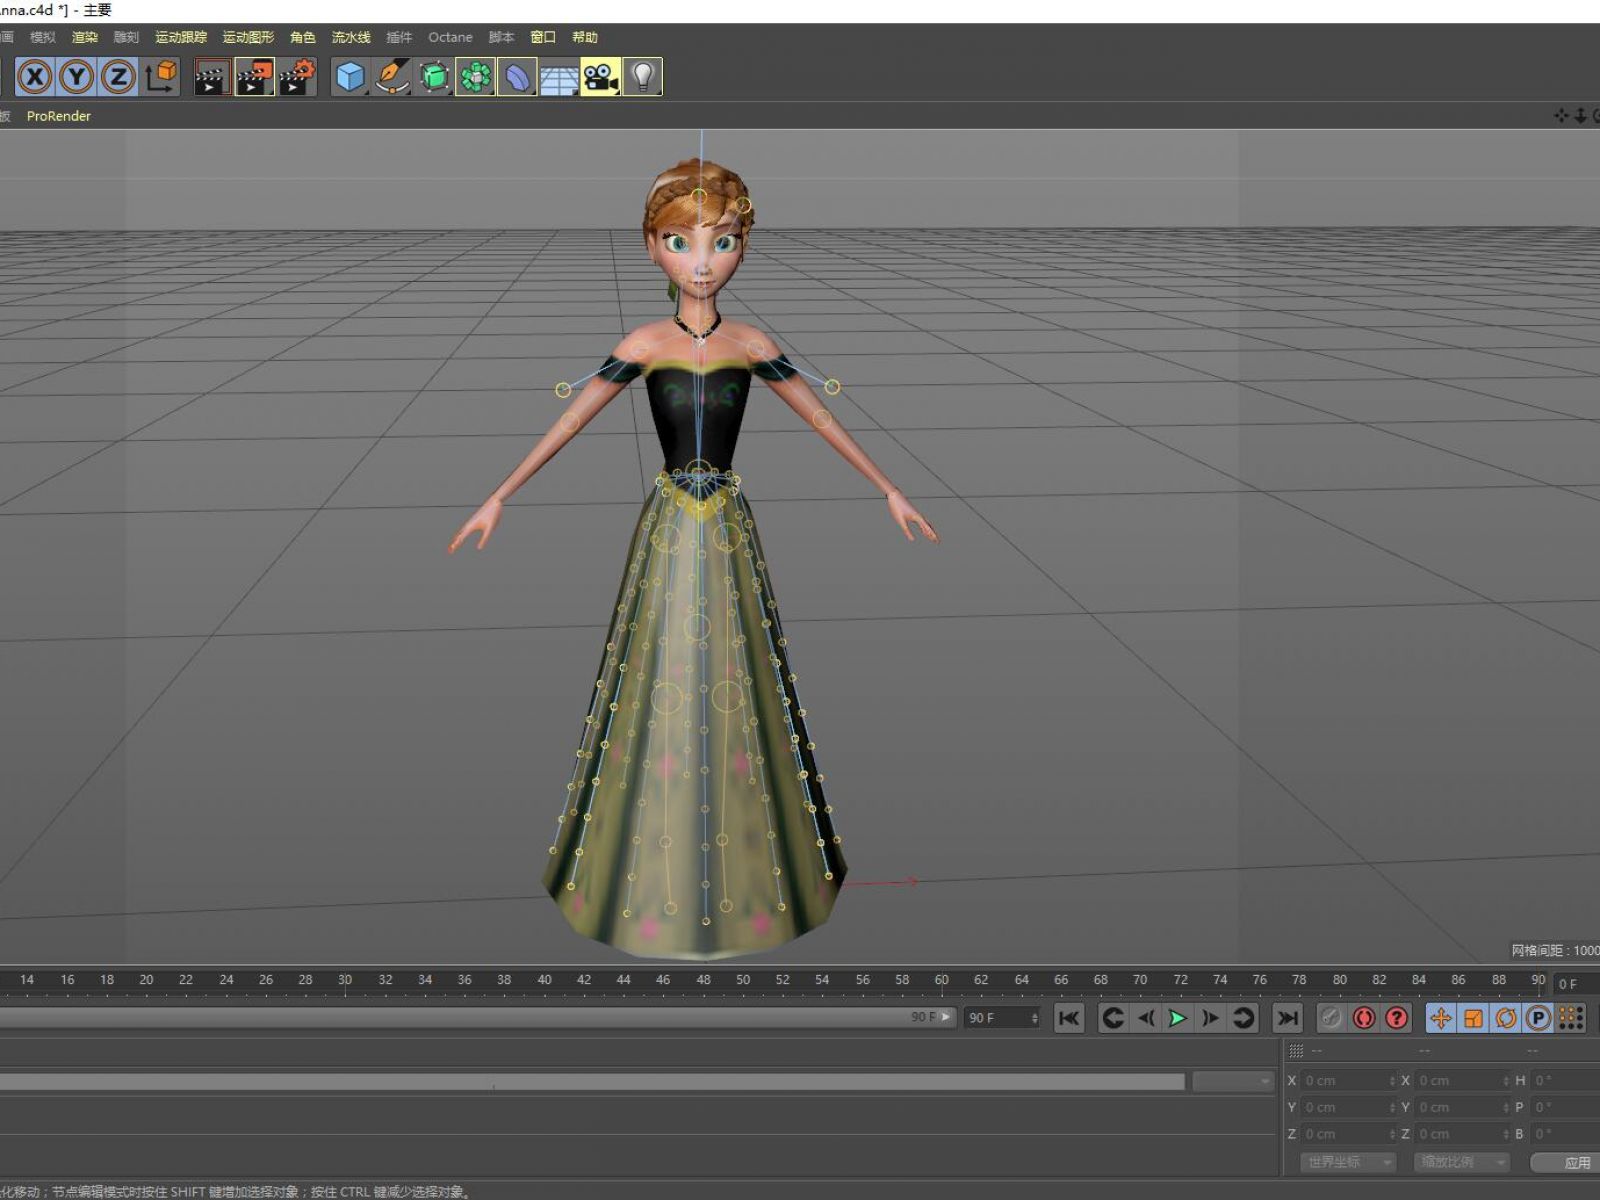Add a Light bulb object
The image size is (1600, 1200).
pyautogui.click(x=642, y=77)
